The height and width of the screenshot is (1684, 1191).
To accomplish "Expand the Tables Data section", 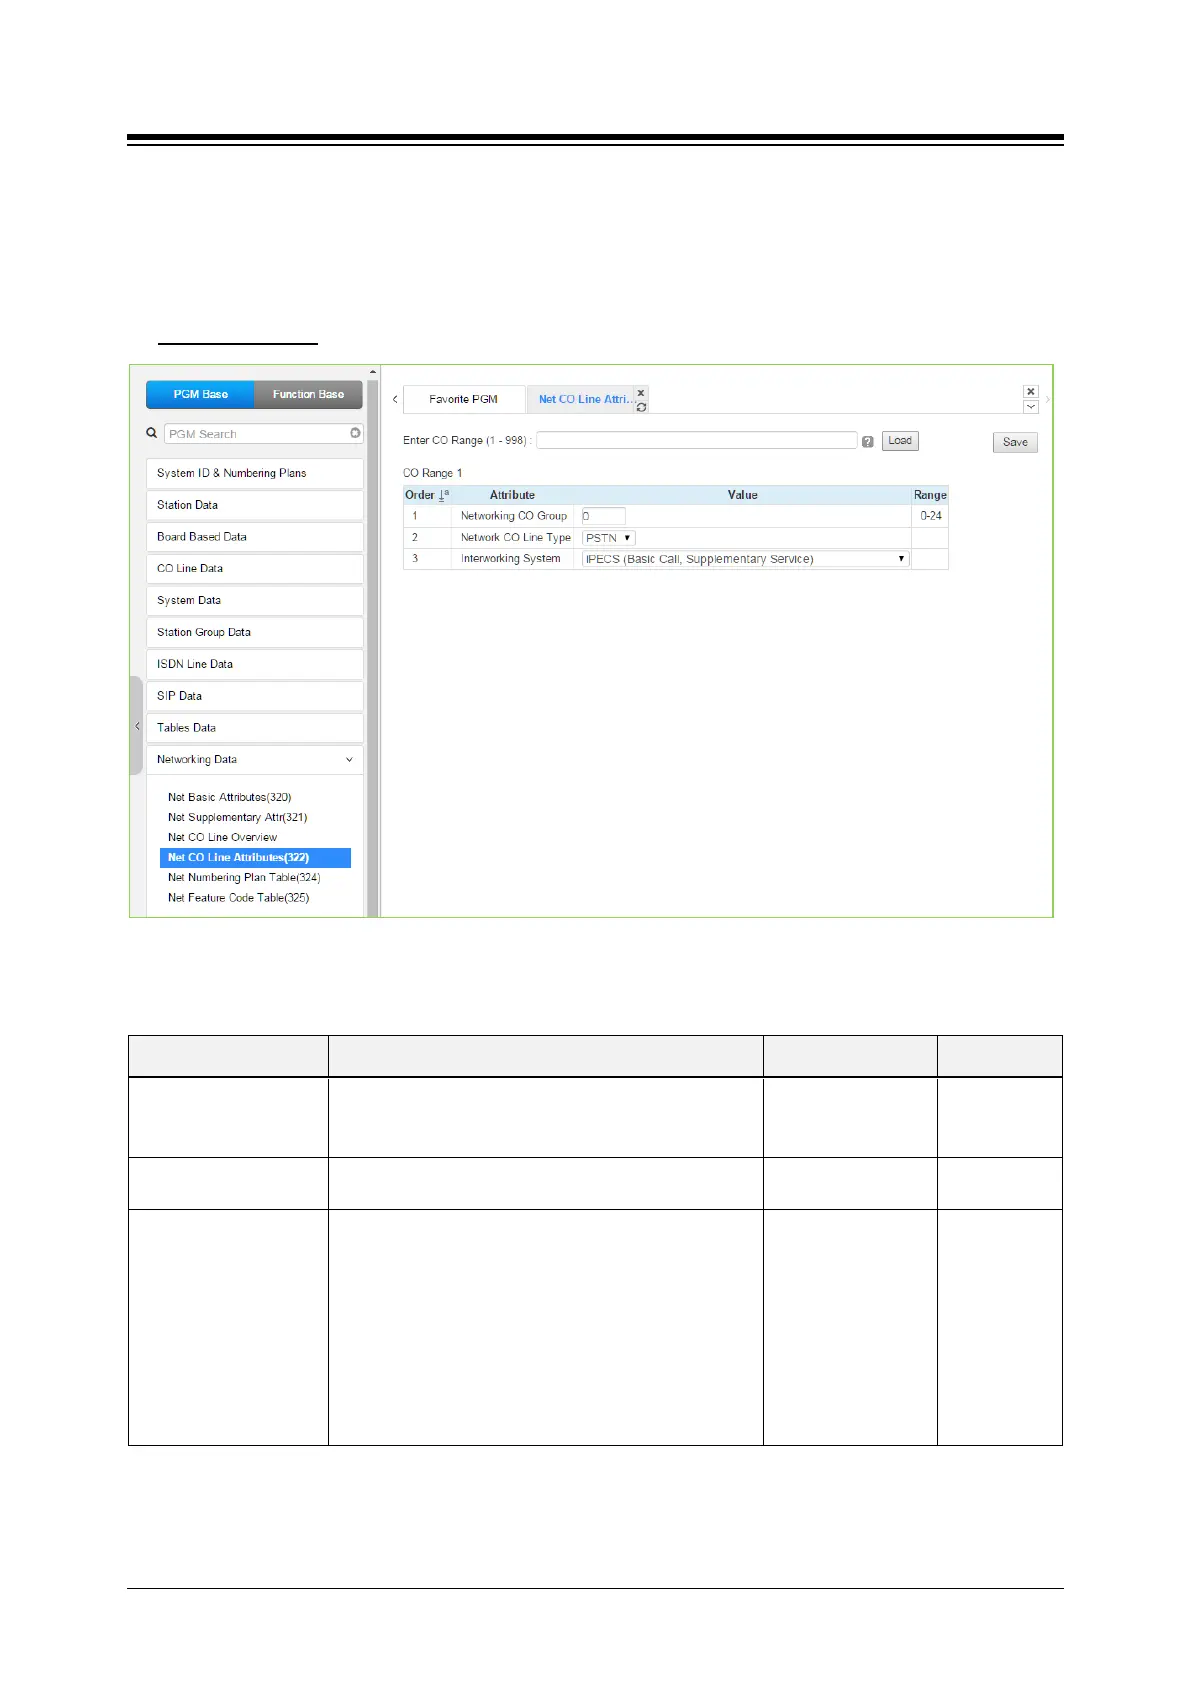I will (x=254, y=728).
